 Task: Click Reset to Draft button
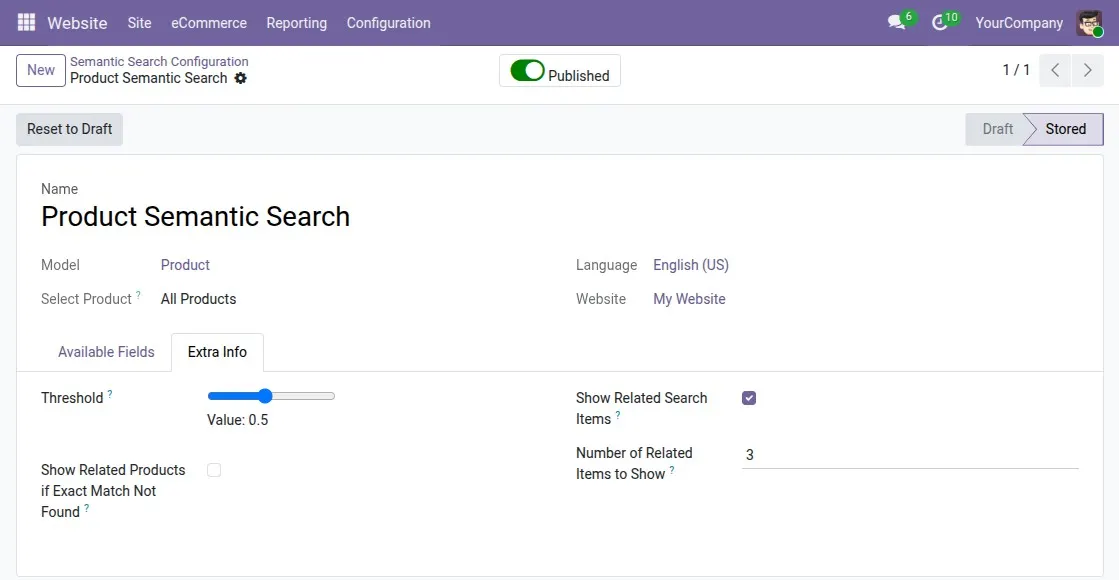coord(69,129)
